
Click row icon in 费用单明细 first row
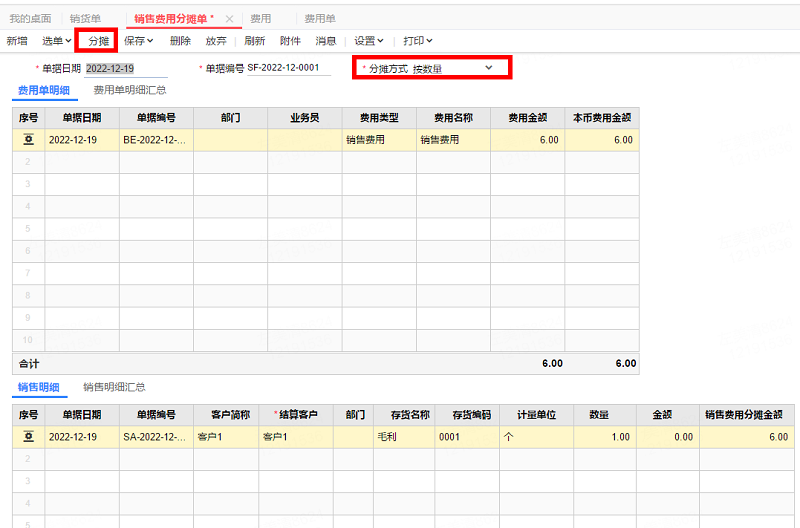[29, 140]
